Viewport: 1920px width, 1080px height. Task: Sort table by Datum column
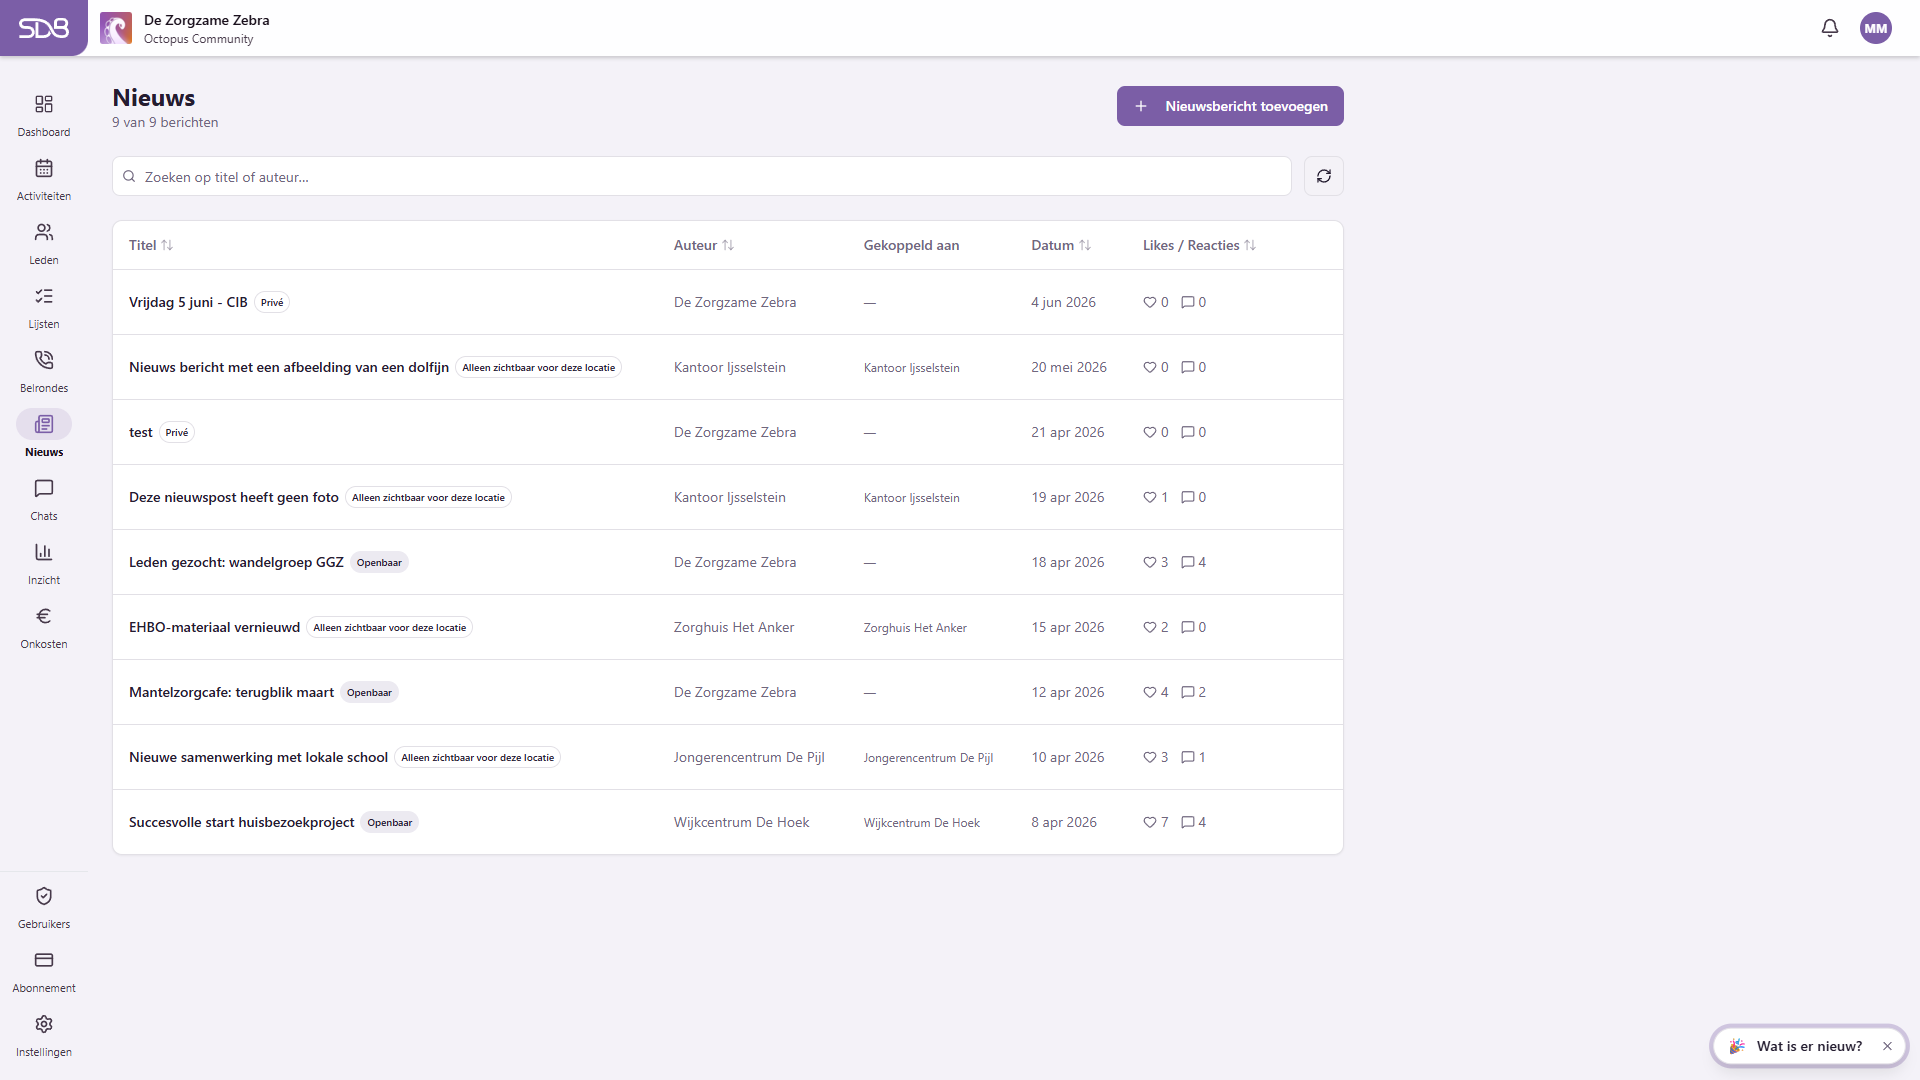click(x=1061, y=245)
